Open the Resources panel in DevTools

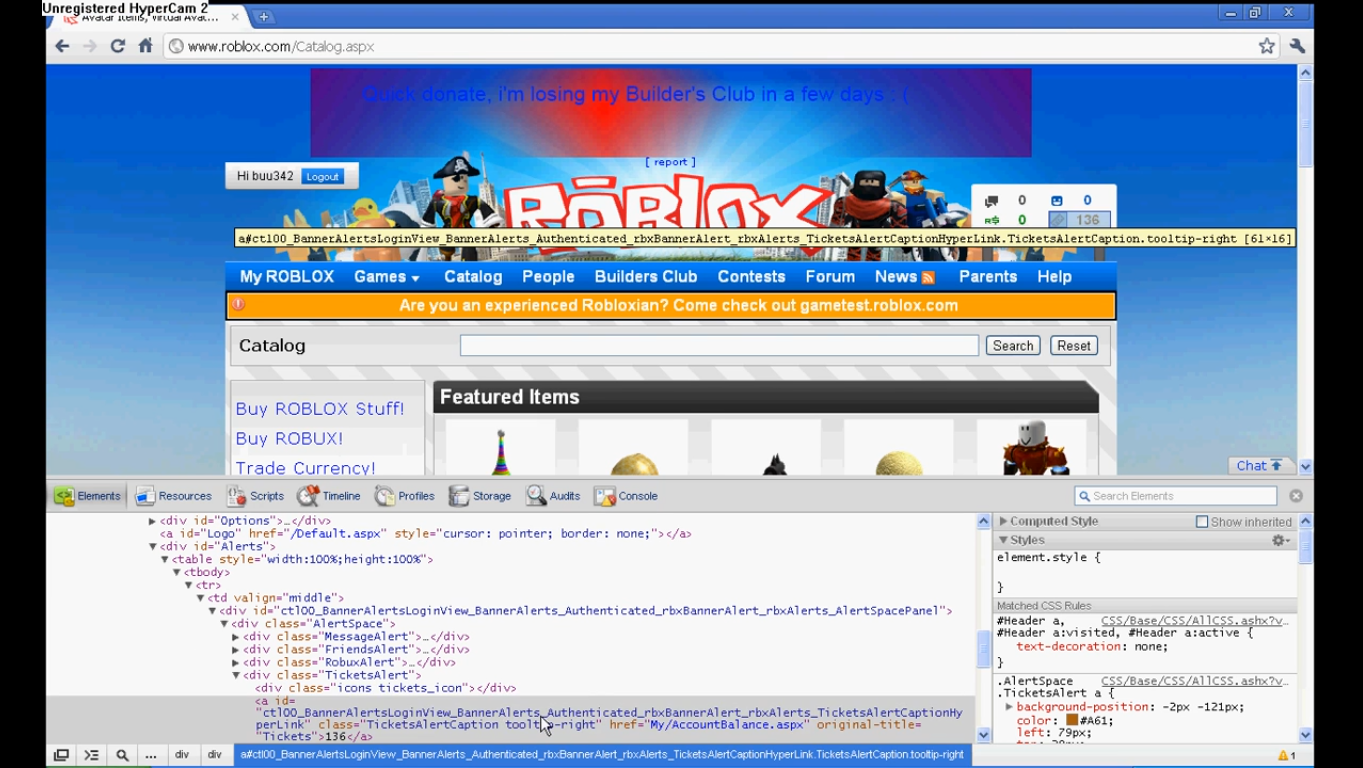pos(174,496)
